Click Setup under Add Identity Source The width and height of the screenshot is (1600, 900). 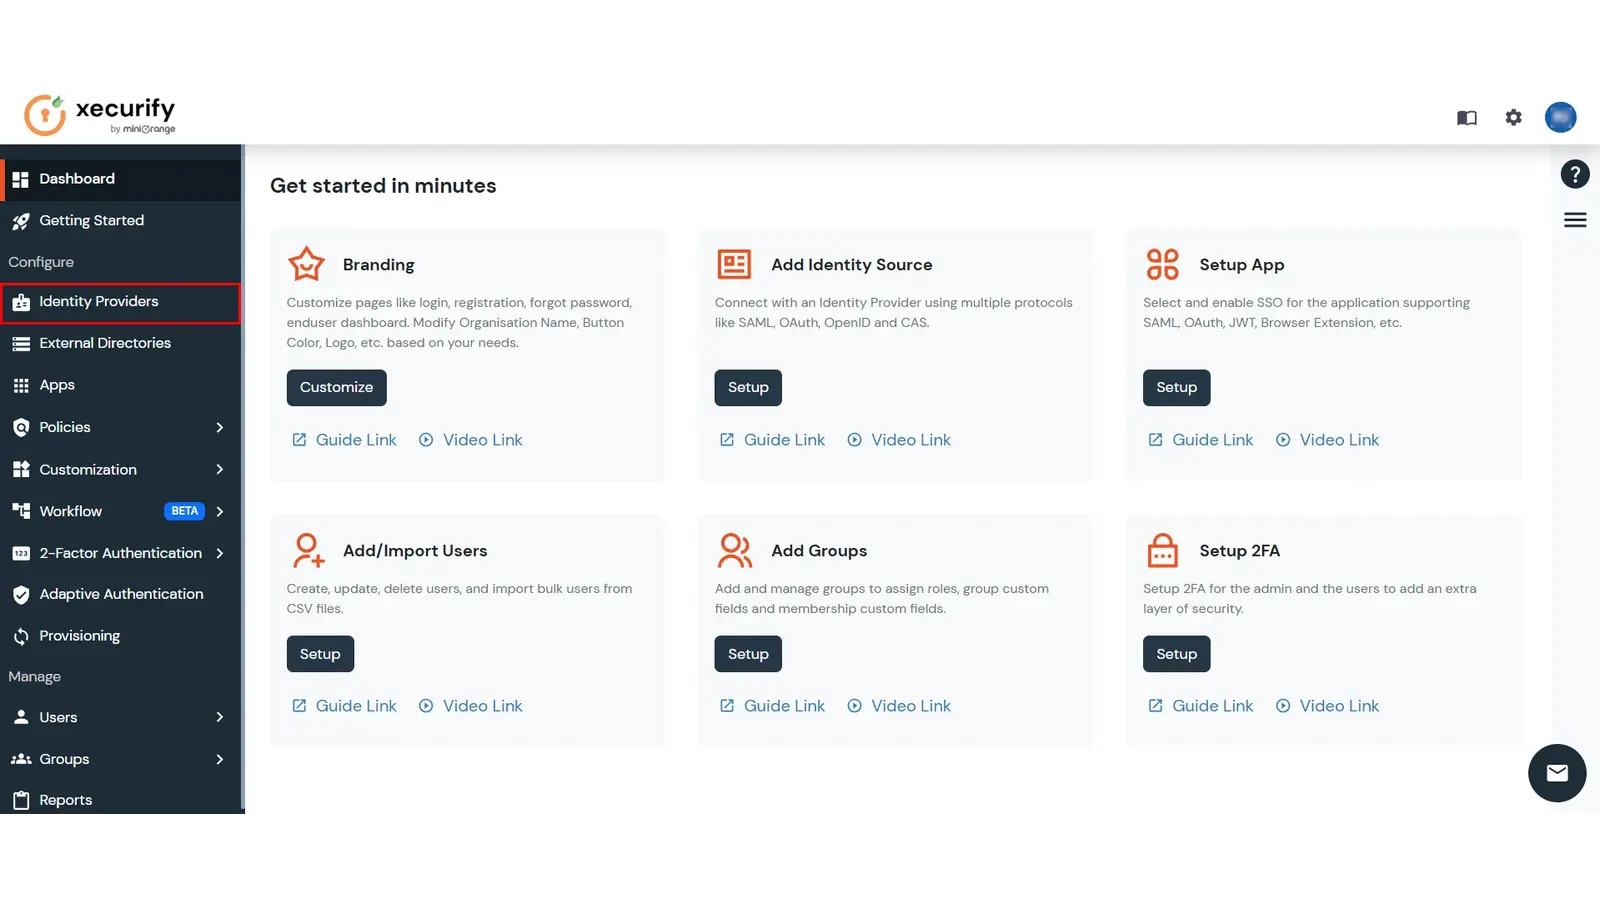click(x=748, y=387)
